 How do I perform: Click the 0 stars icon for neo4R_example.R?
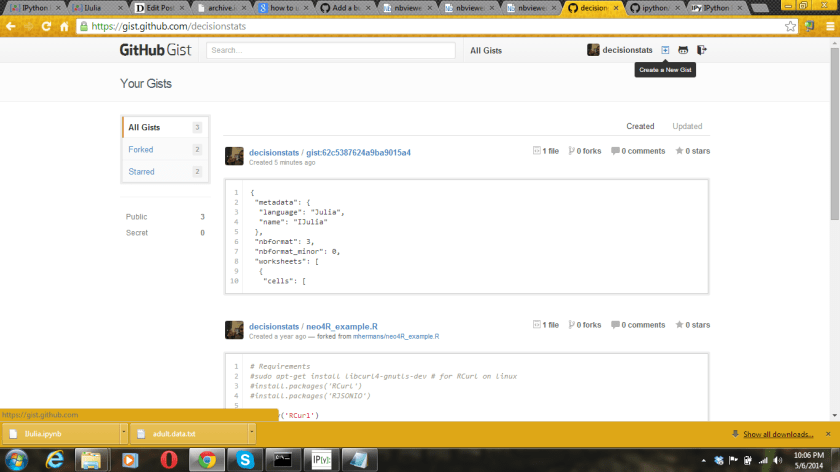[x=679, y=325]
